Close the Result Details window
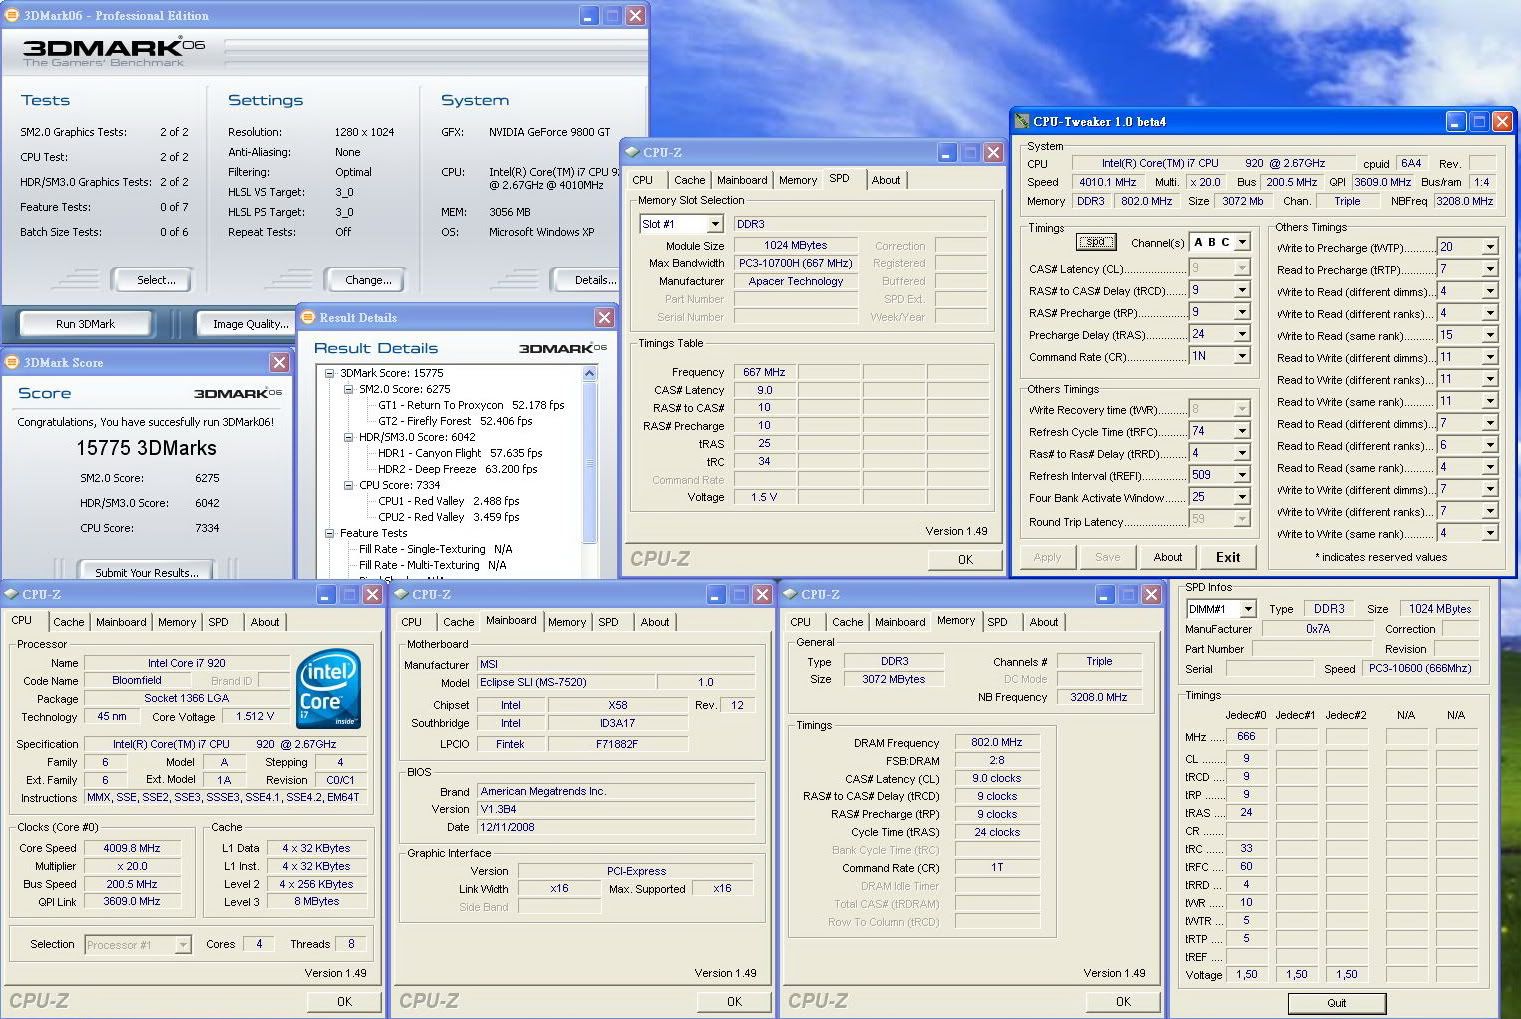Screen dimensions: 1521x1019 tap(604, 317)
